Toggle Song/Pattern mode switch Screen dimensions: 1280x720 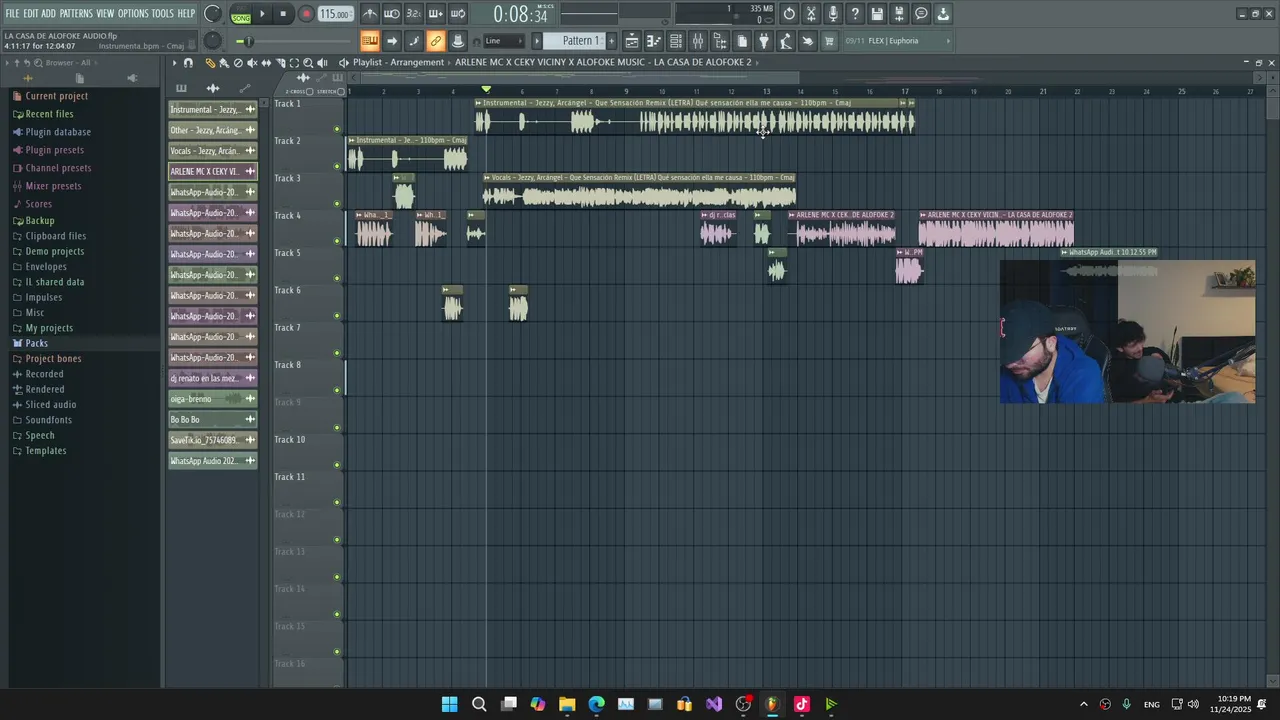[241, 14]
